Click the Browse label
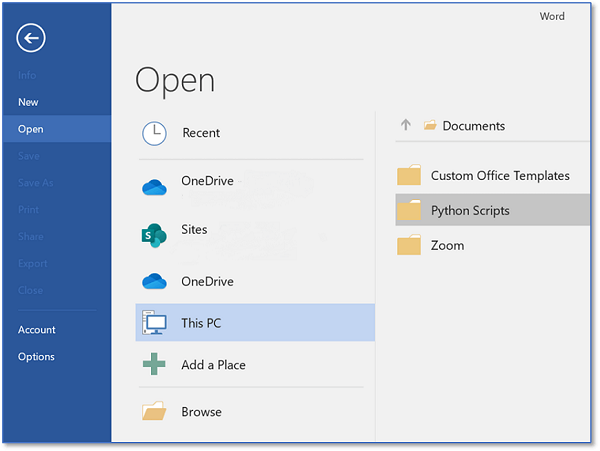 pos(202,412)
